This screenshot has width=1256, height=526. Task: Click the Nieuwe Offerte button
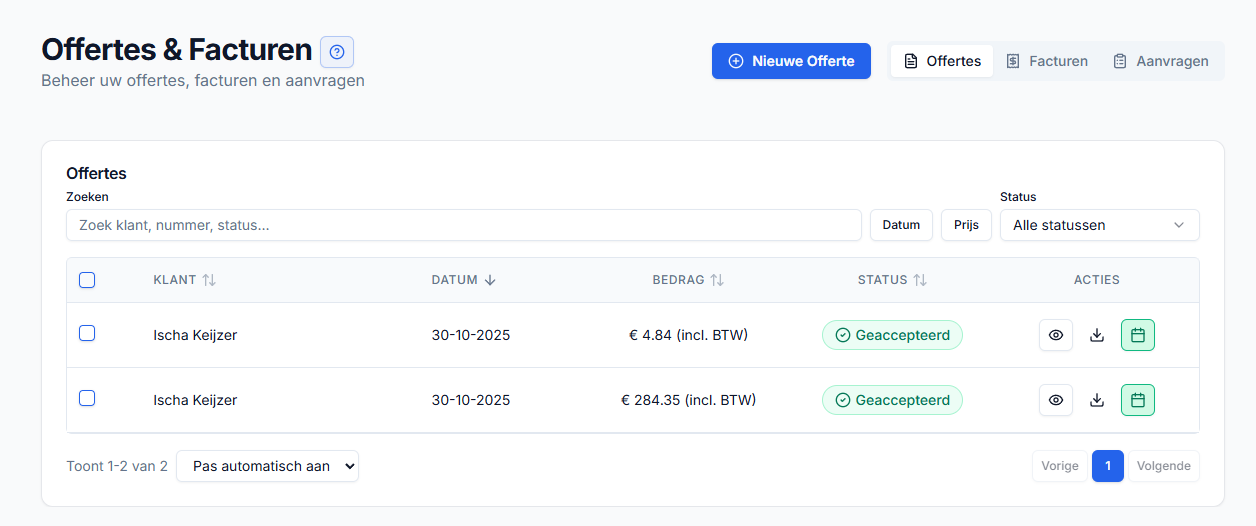(791, 61)
